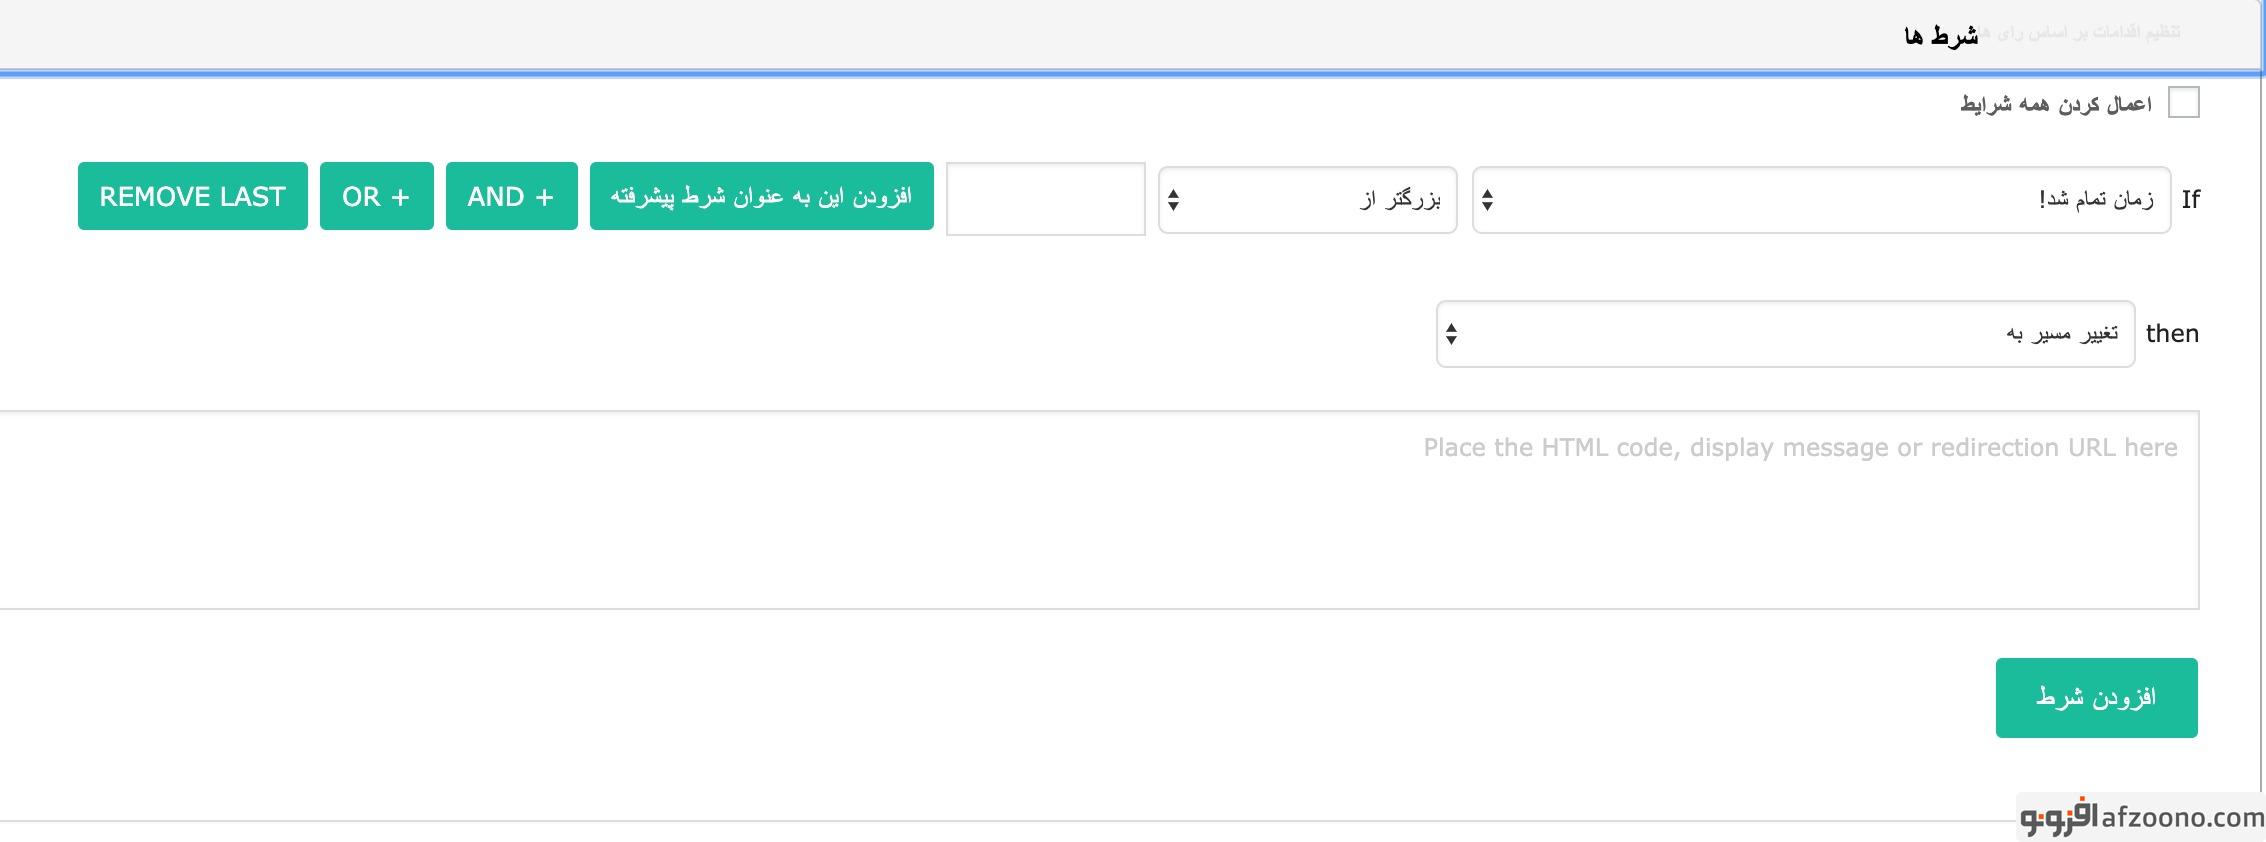Click the arrows icon on the زمان تمام شد! select
This screenshot has height=842, width=2266.
[1488, 200]
